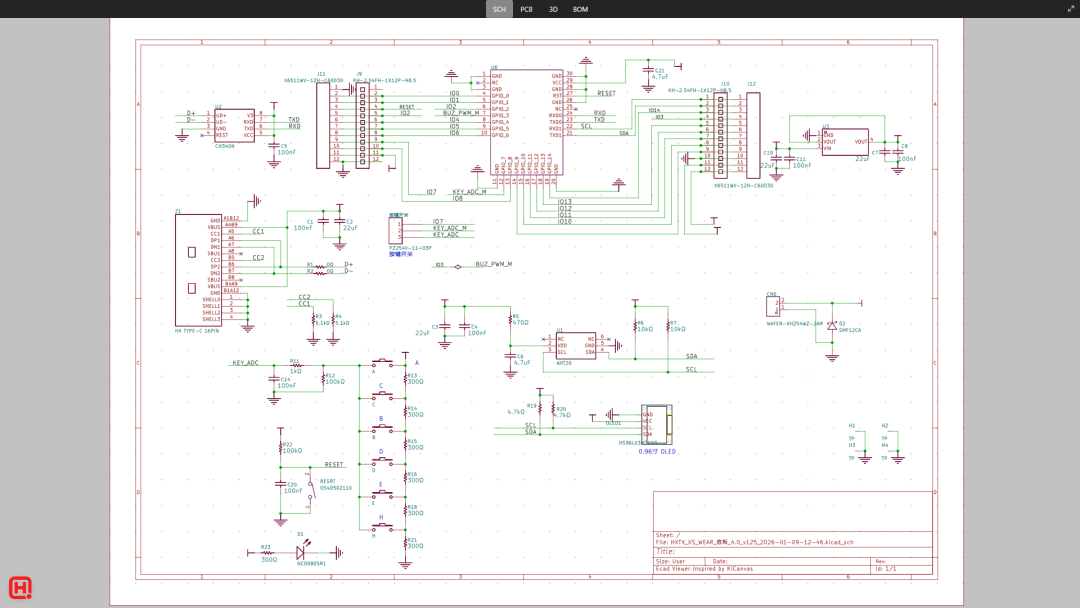Toggle fullscreen with the expand arrows icon
Screen dimensions: 1080x608
1071,8
